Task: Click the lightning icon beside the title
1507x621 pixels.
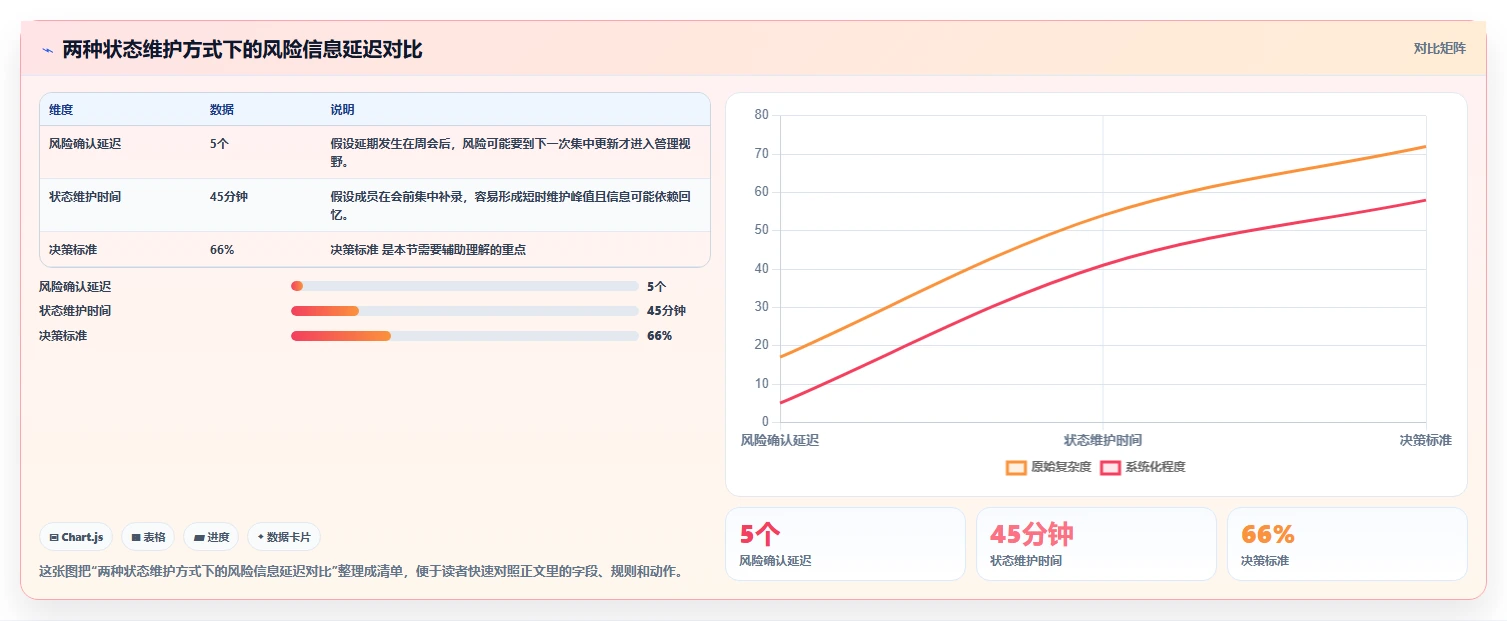Action: (x=47, y=50)
